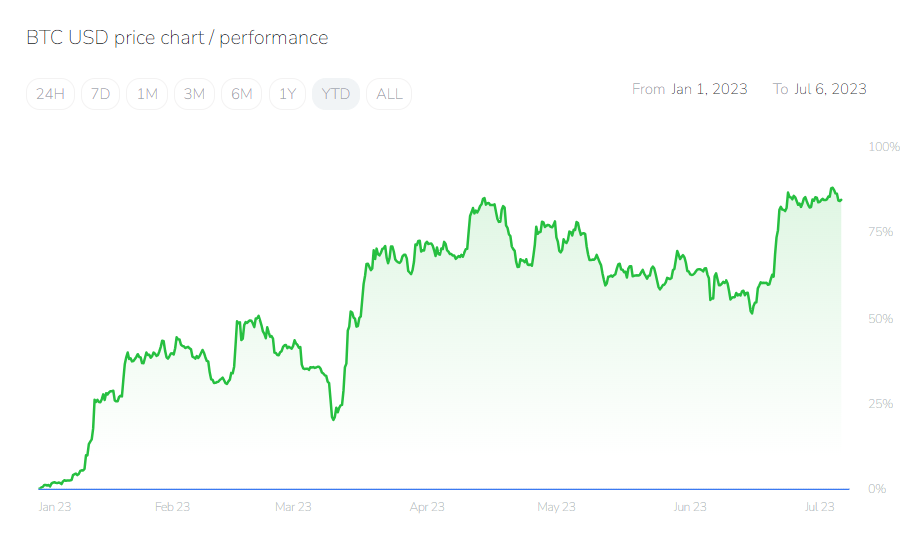This screenshot has height=558, width=923.
Task: Click the 100% y-axis label
Action: (x=884, y=147)
